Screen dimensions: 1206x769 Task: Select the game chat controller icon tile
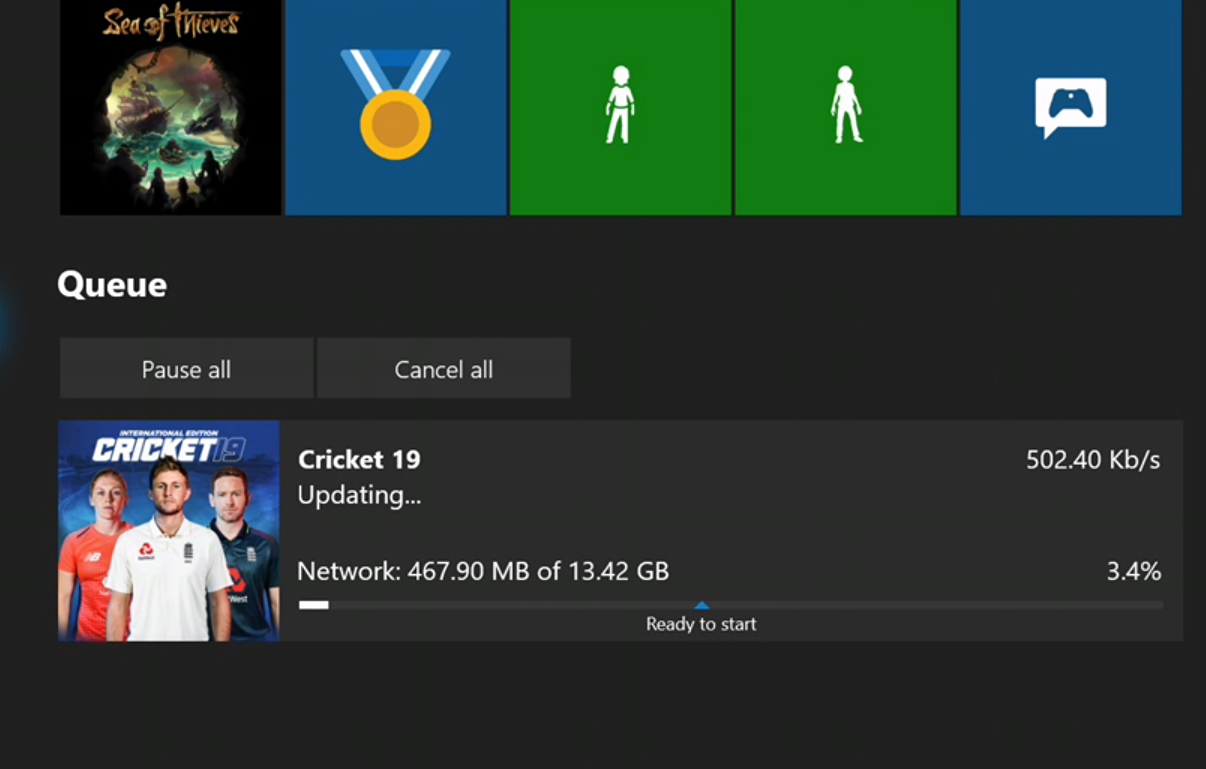tap(1071, 107)
